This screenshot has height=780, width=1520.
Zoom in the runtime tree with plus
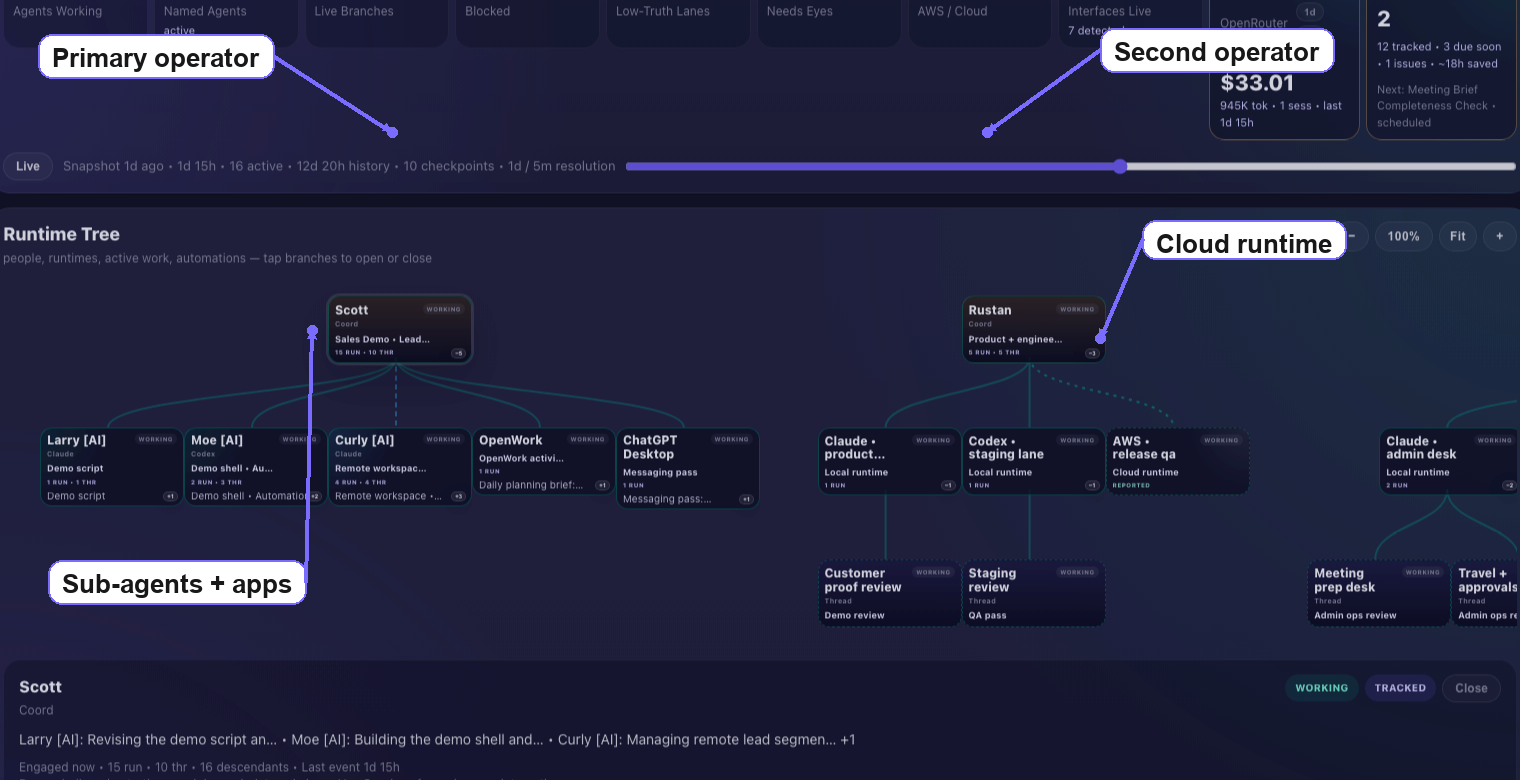click(1499, 236)
